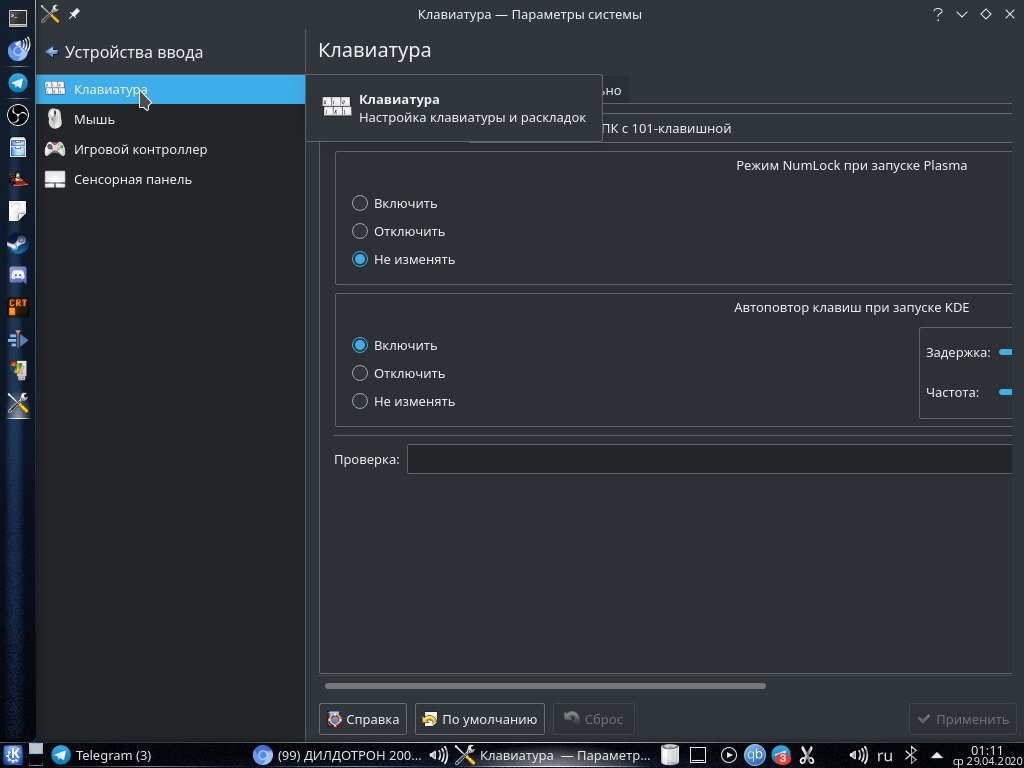The width and height of the screenshot is (1024, 768).
Task: Set NumLock mode to Включить
Action: point(360,203)
